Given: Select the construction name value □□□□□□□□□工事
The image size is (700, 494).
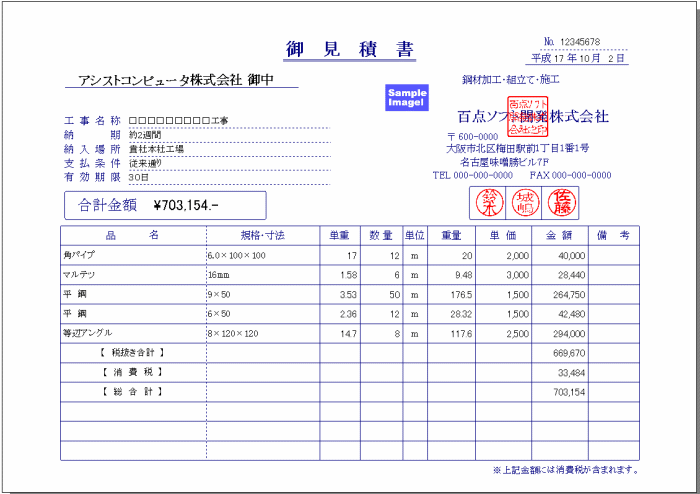Looking at the screenshot, I should pos(179,120).
